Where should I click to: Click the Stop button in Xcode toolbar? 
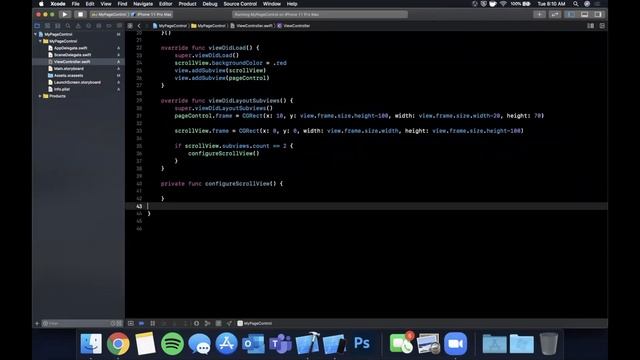click(x=80, y=14)
